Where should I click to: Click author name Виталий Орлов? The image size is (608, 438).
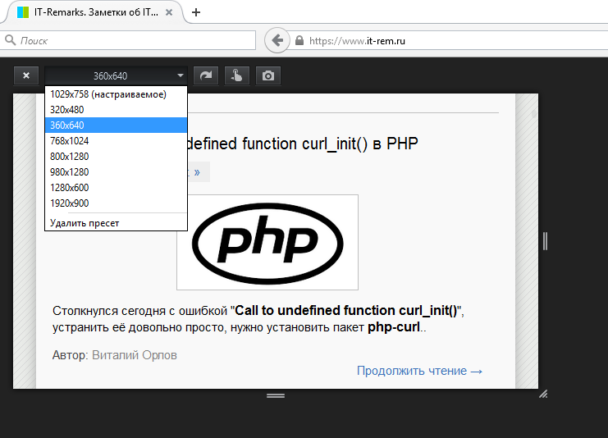click(x=135, y=355)
